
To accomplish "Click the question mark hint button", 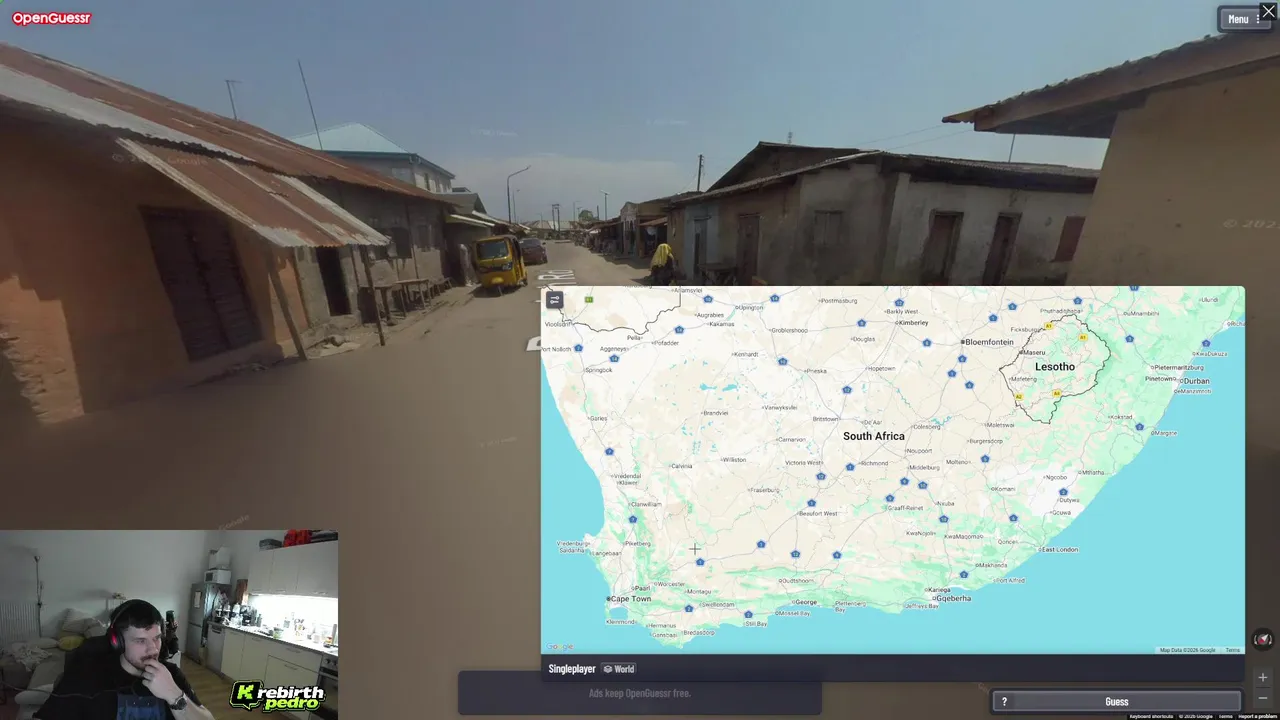I will click(x=1004, y=701).
